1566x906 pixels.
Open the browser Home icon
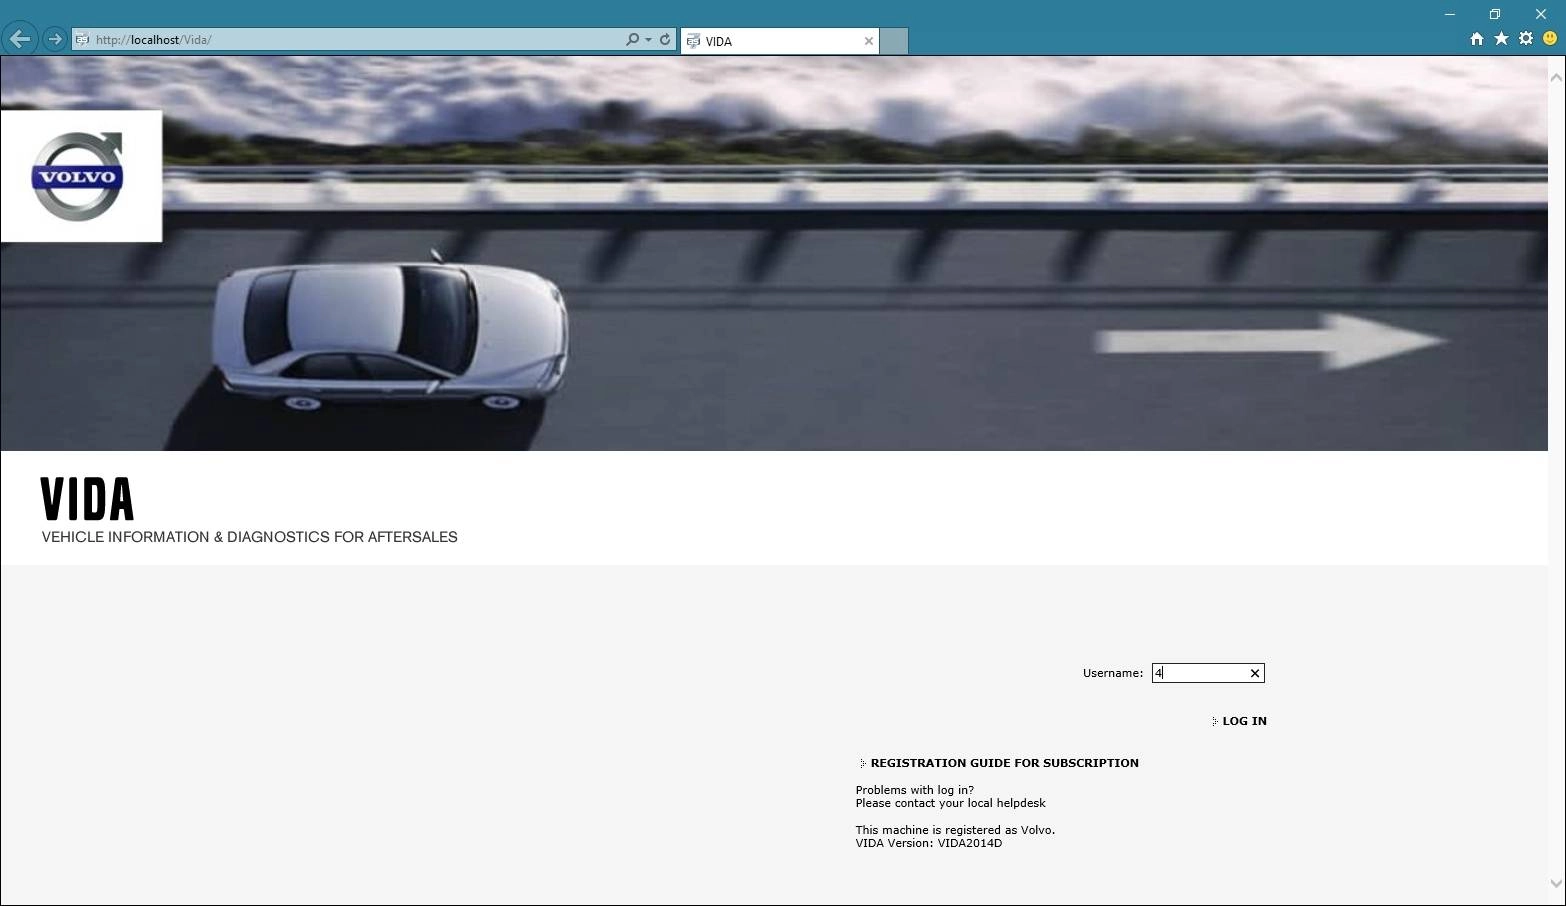[1477, 39]
